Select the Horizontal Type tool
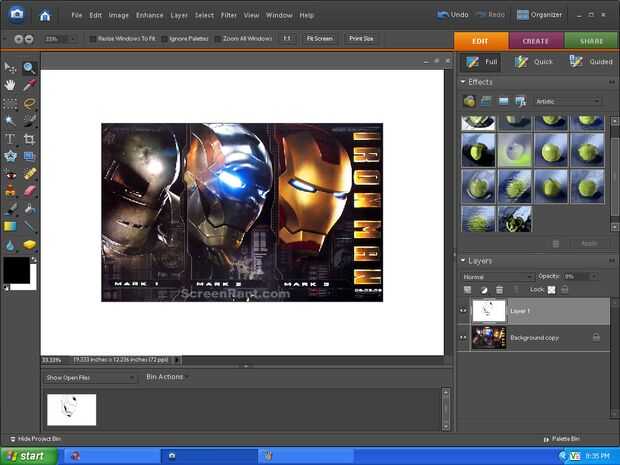Screen dimensions: 620x465 (10, 139)
